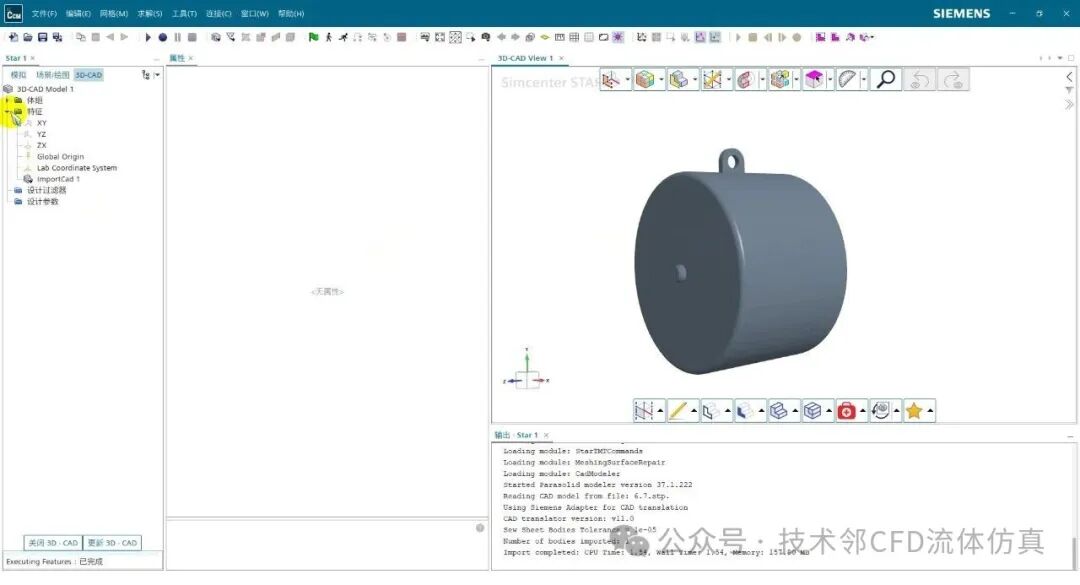The image size is (1080, 585).
Task: Click the dark blue Step circle icon
Action: pos(163,37)
